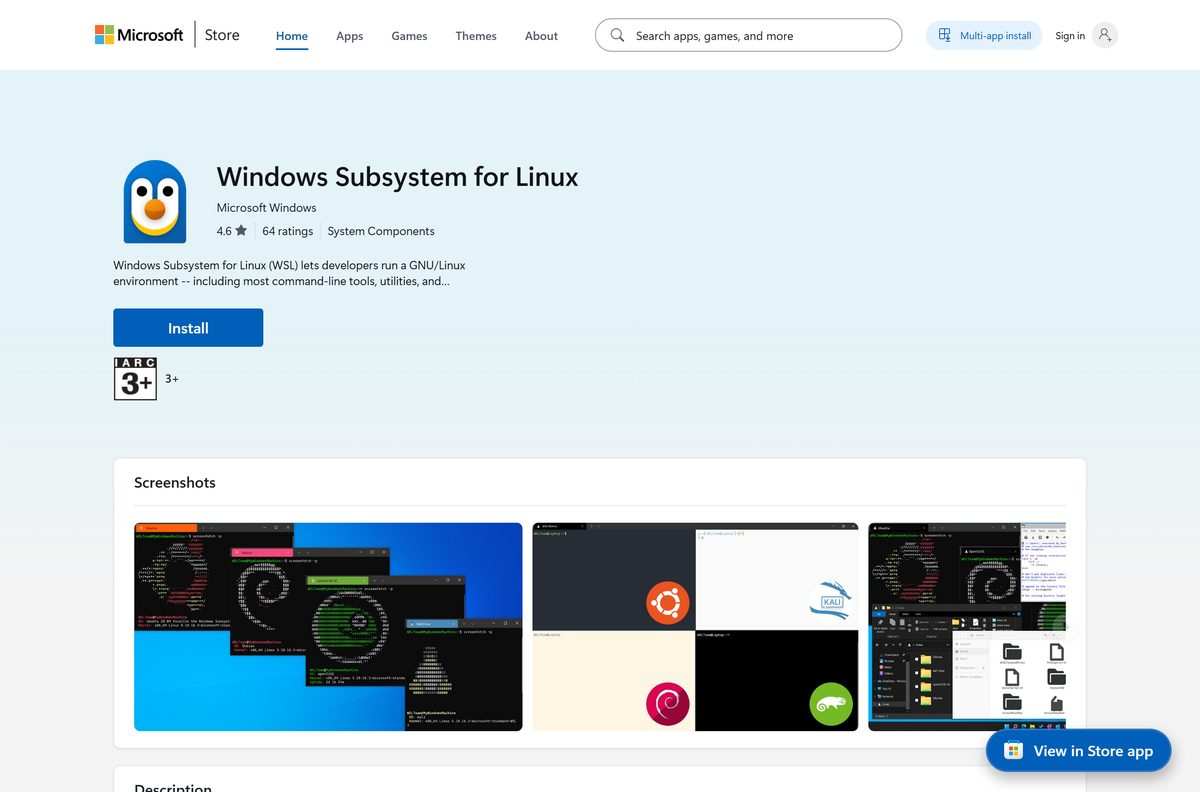1200x792 pixels.
Task: Open the first screenshot with terminal windows
Action: click(x=328, y=627)
